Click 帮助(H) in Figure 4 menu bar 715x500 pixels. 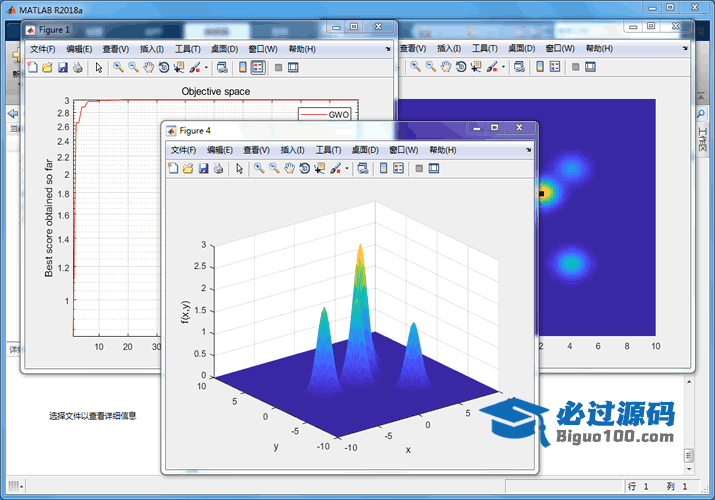[x=442, y=150]
